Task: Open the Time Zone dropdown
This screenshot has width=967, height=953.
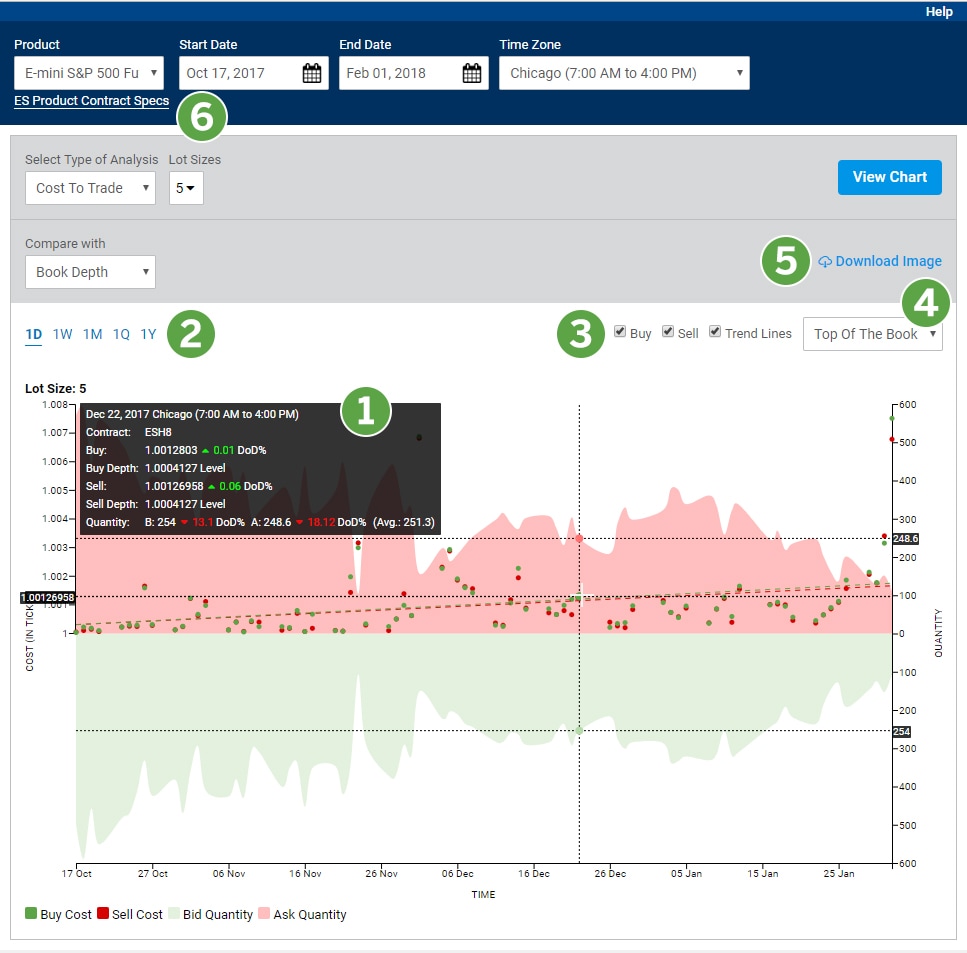Action: 624,73
